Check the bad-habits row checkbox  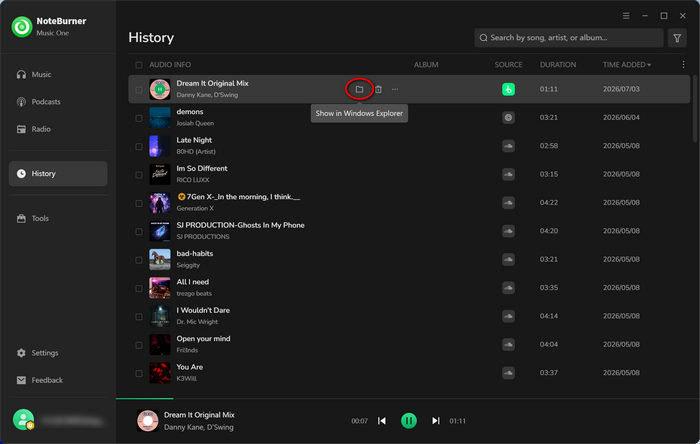pos(139,260)
